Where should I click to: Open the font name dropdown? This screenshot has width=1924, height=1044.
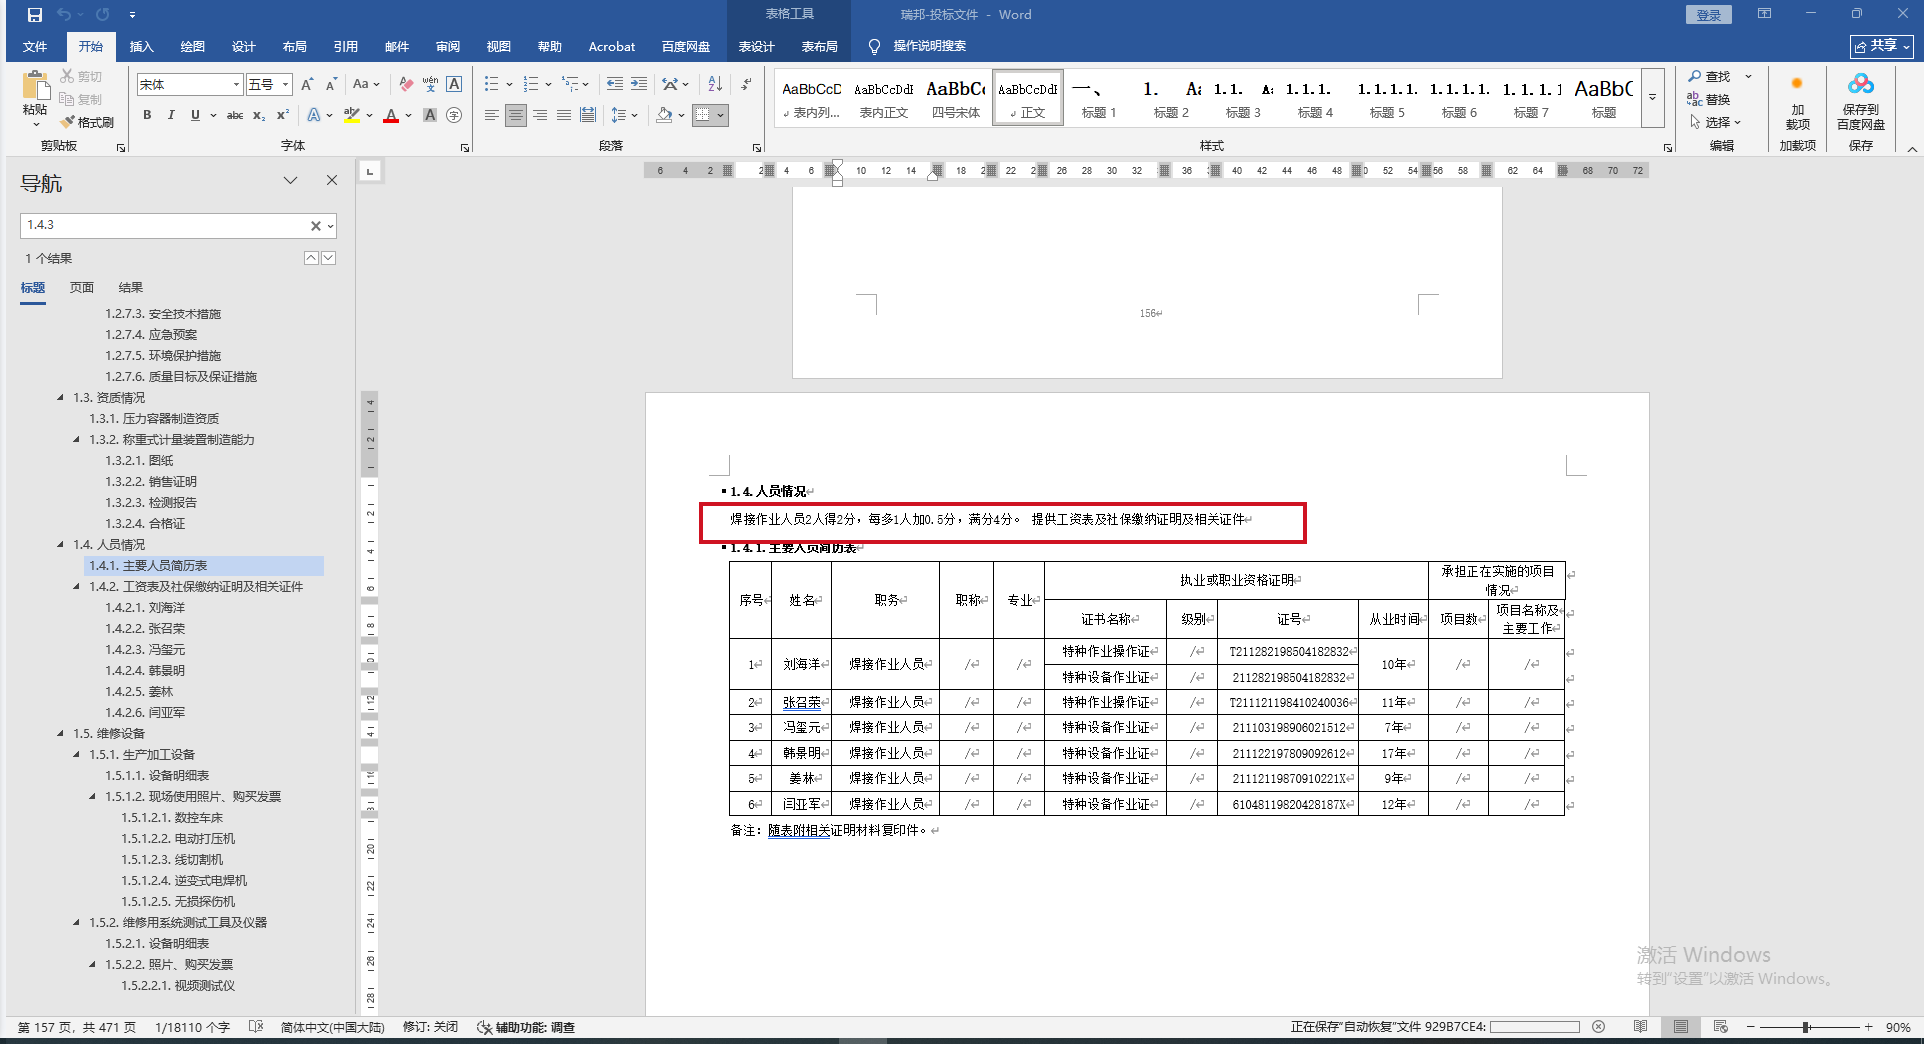click(236, 85)
